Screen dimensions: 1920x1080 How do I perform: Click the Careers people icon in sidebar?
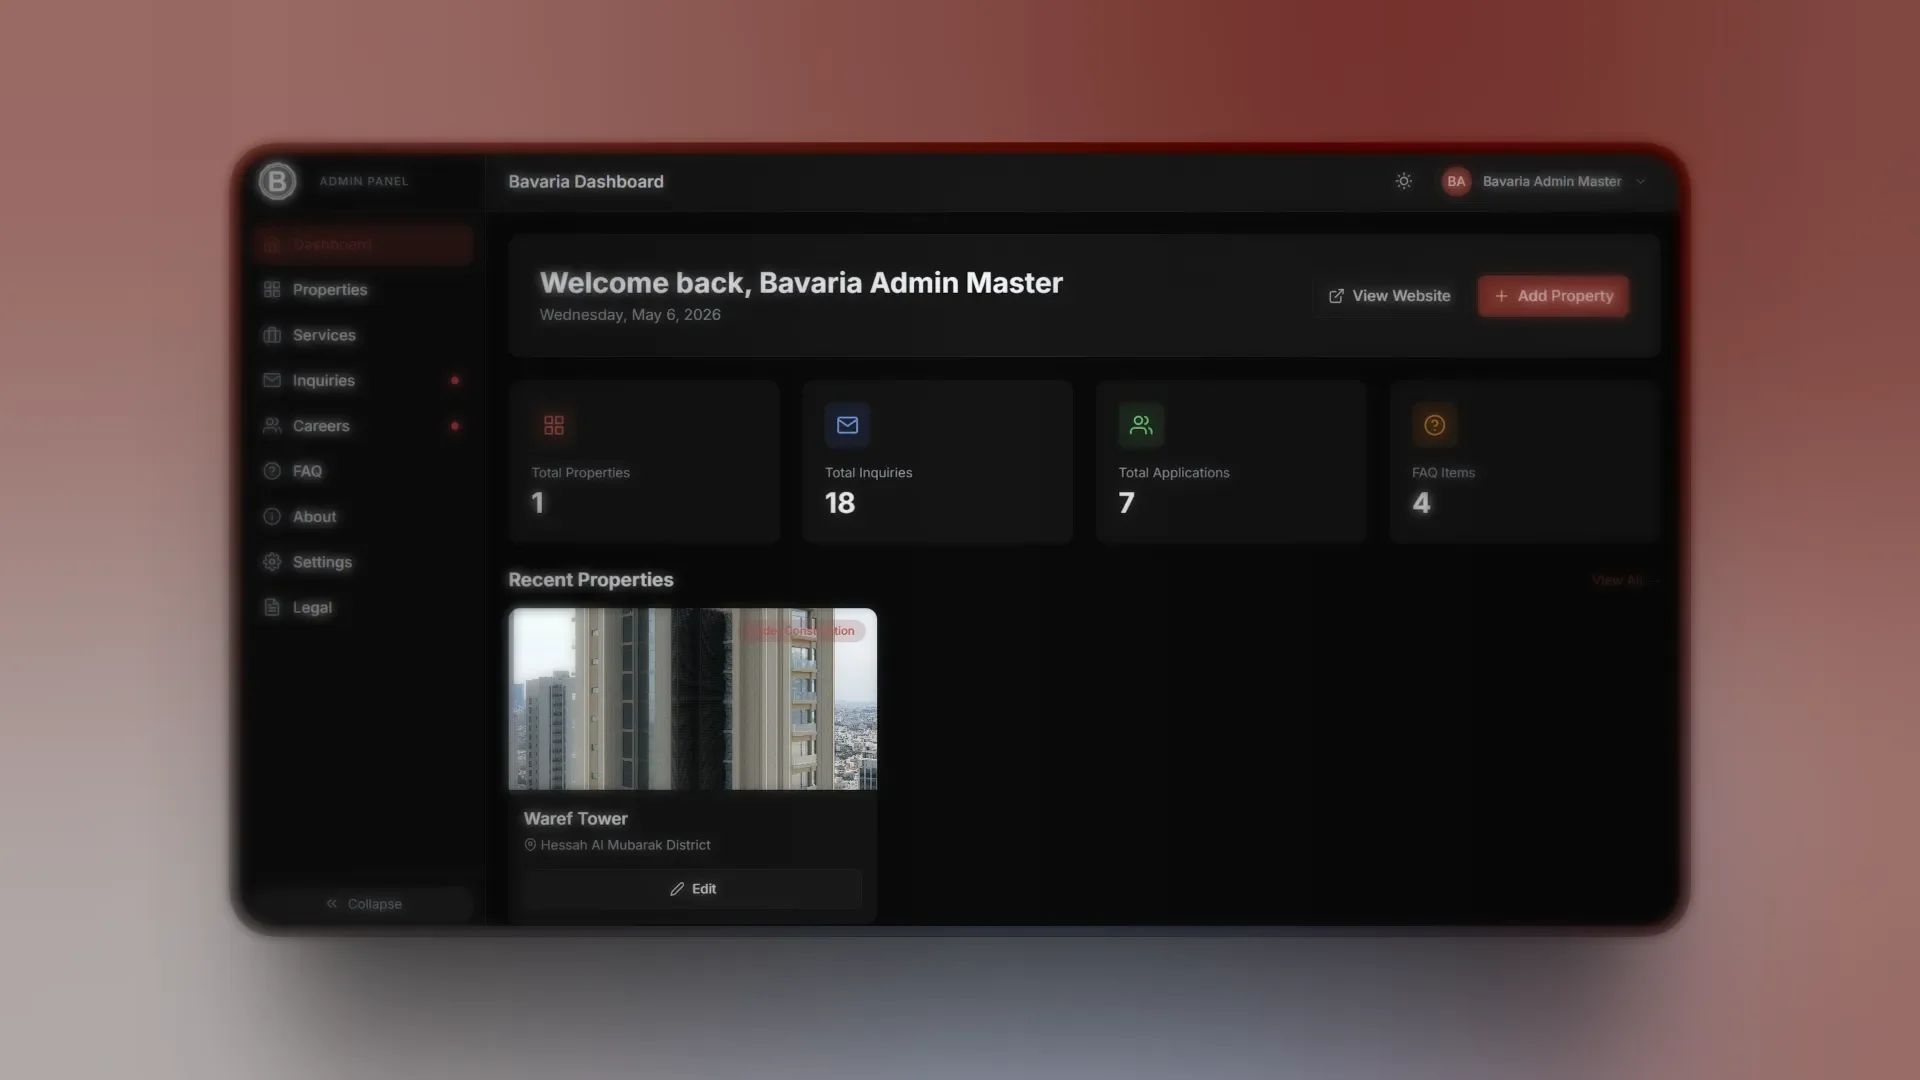pyautogui.click(x=272, y=426)
